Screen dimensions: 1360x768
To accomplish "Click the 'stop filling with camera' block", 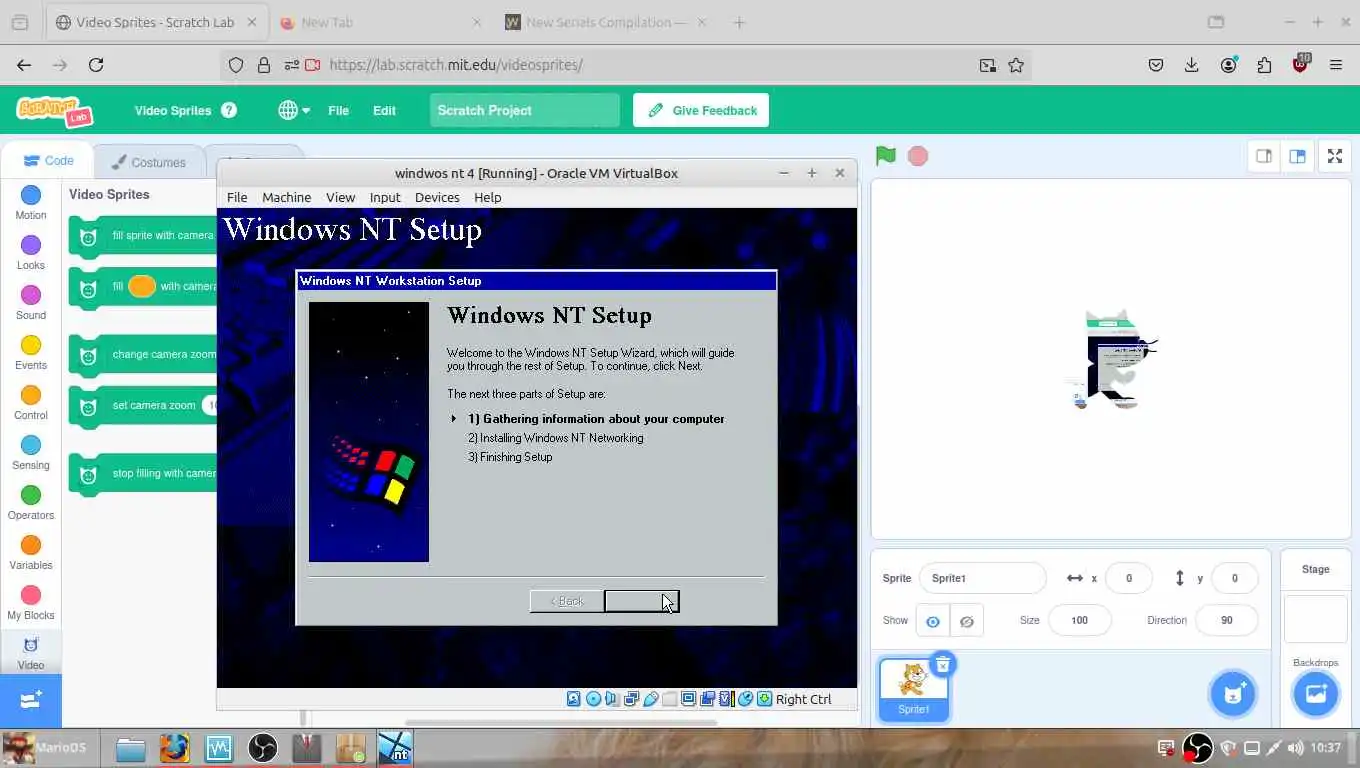I will click(143, 474).
